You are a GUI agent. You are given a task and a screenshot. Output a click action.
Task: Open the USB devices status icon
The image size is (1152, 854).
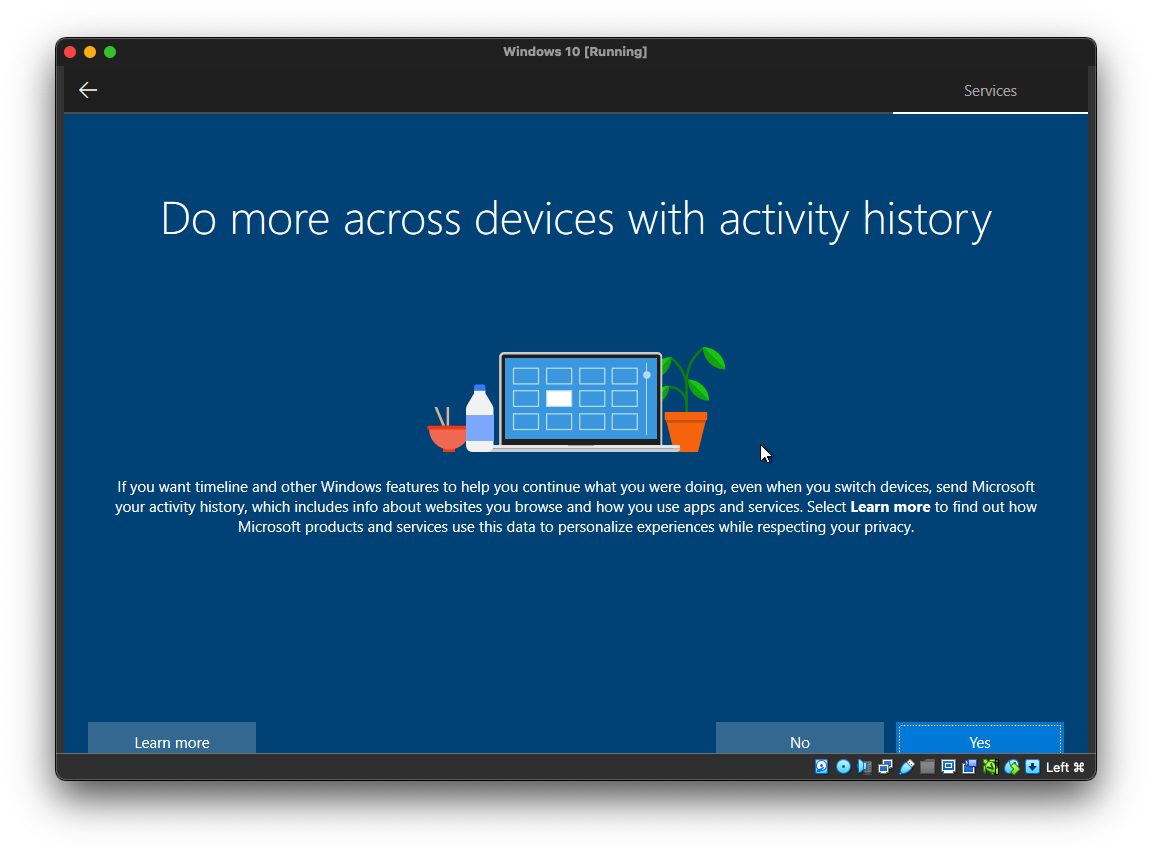click(906, 767)
